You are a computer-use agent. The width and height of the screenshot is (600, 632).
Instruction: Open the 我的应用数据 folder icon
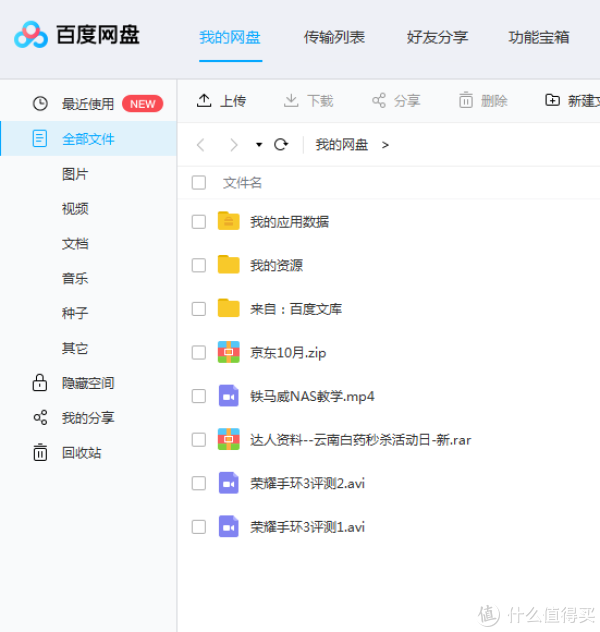point(229,221)
